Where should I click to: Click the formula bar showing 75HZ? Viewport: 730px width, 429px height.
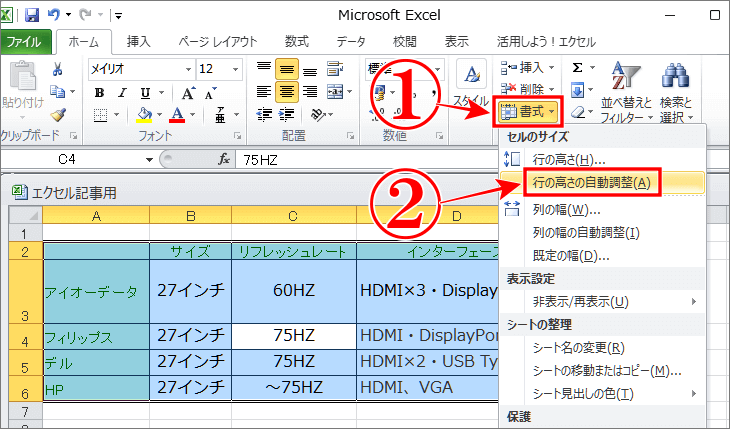pos(367,160)
